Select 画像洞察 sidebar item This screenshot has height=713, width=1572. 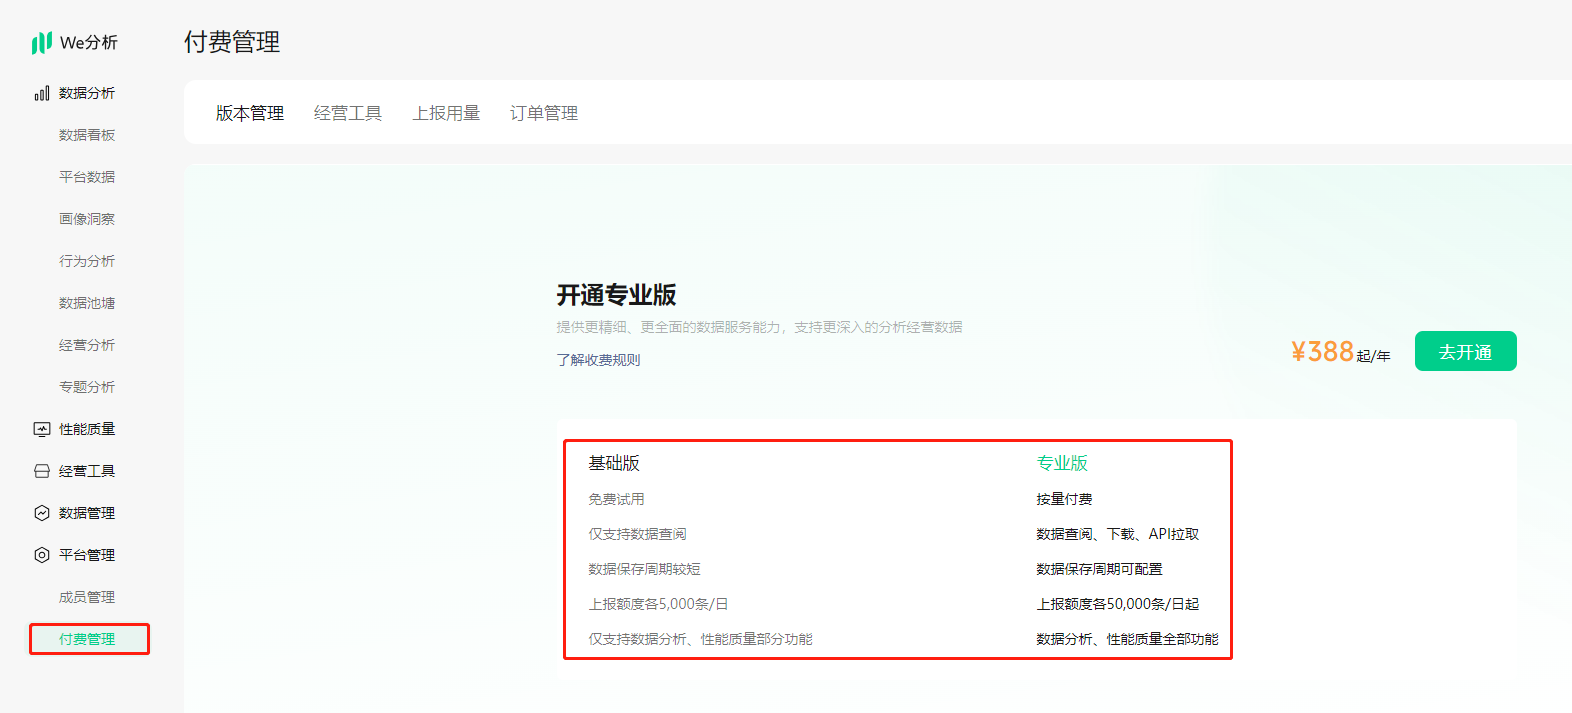[x=87, y=219]
